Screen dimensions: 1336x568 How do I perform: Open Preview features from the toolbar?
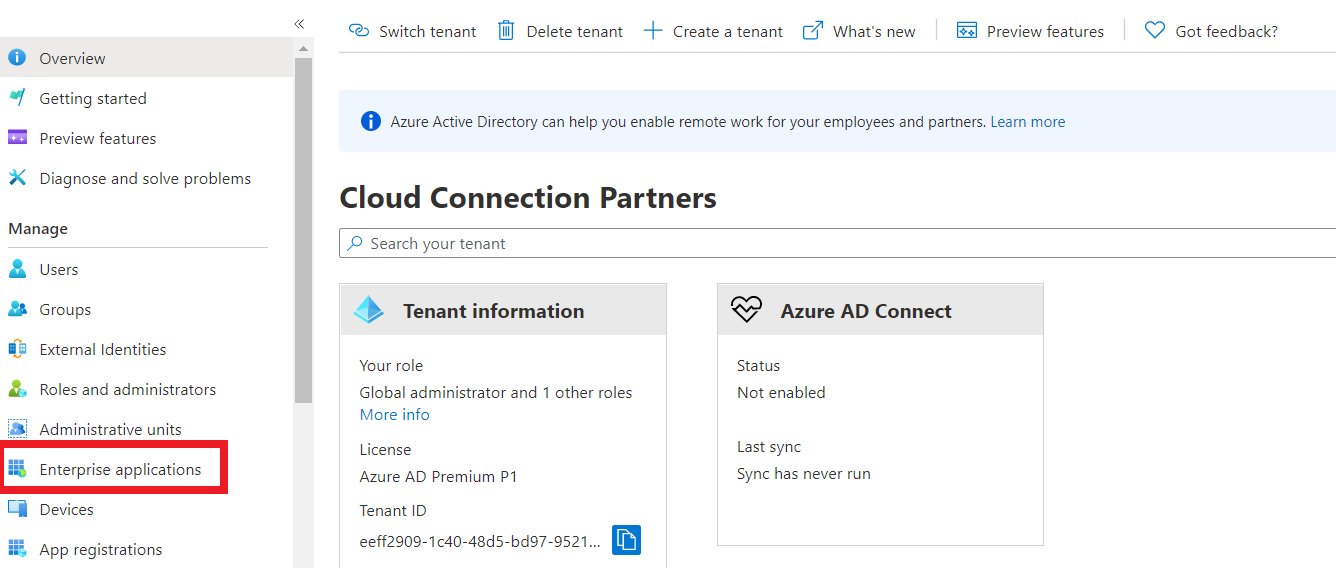point(1031,31)
